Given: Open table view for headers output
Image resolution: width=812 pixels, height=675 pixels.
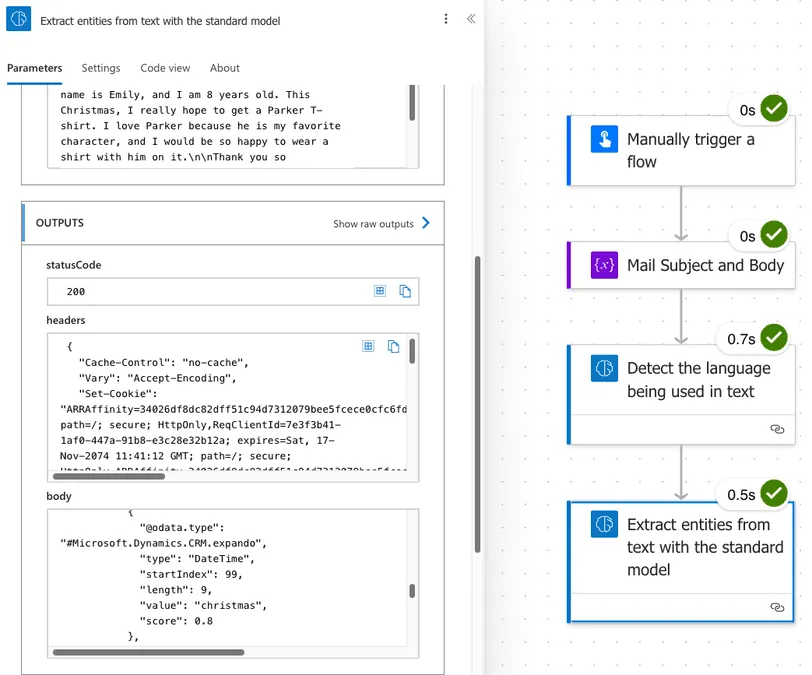Looking at the screenshot, I should point(368,345).
